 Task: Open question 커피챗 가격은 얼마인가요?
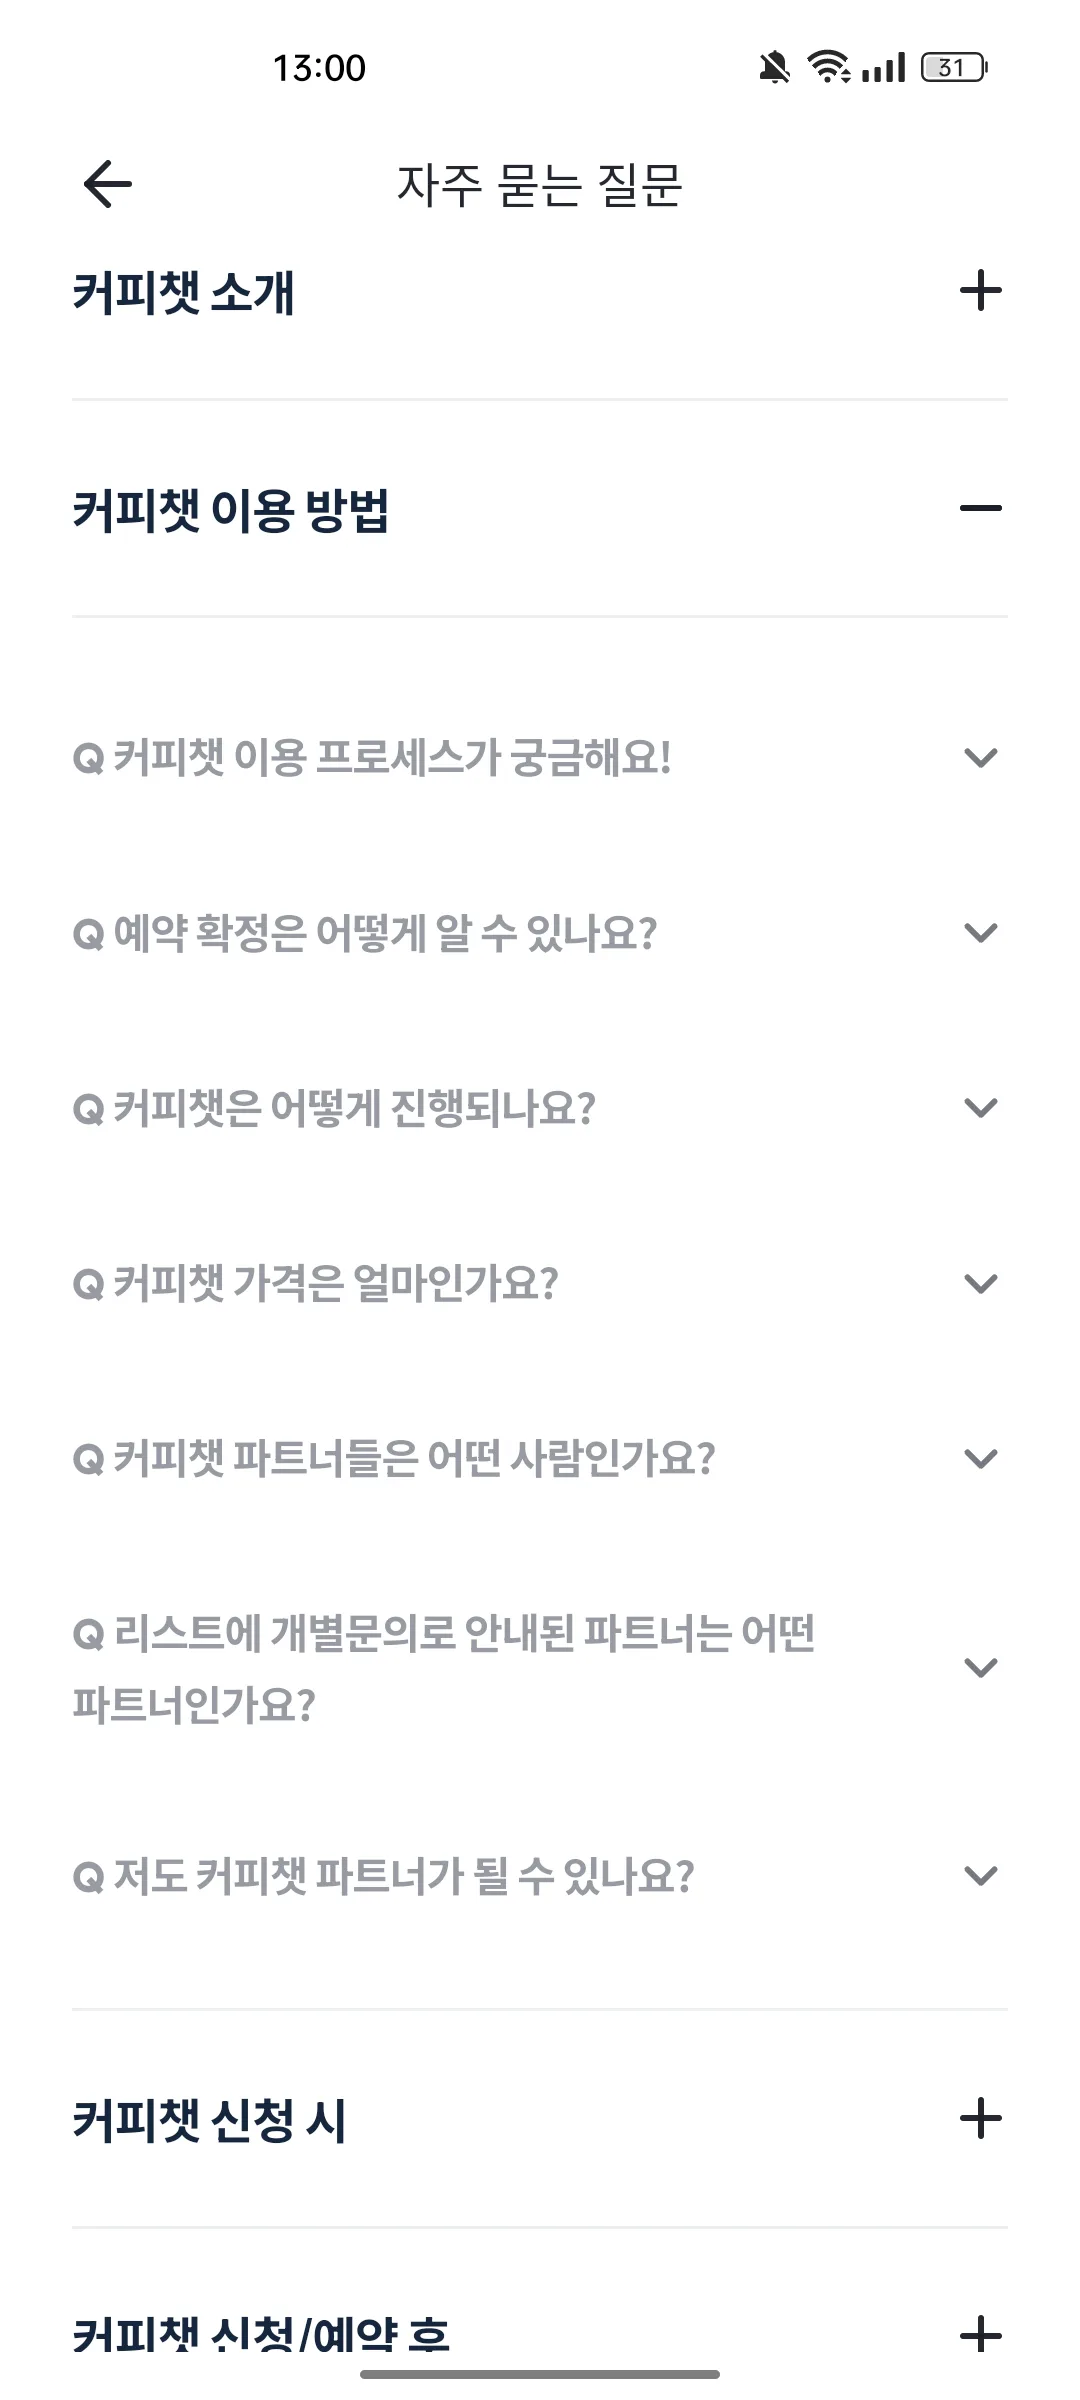[x=315, y=1283]
